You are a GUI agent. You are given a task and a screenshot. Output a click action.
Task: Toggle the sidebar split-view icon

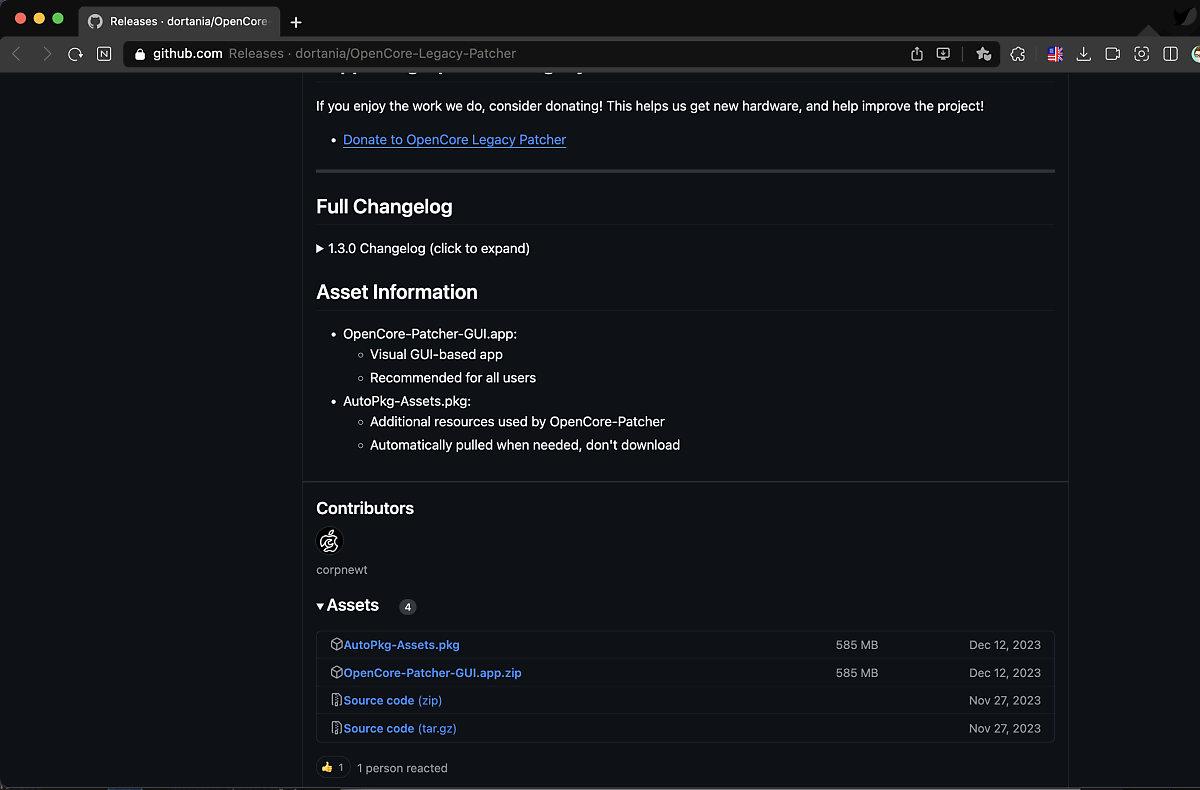click(x=1171, y=54)
